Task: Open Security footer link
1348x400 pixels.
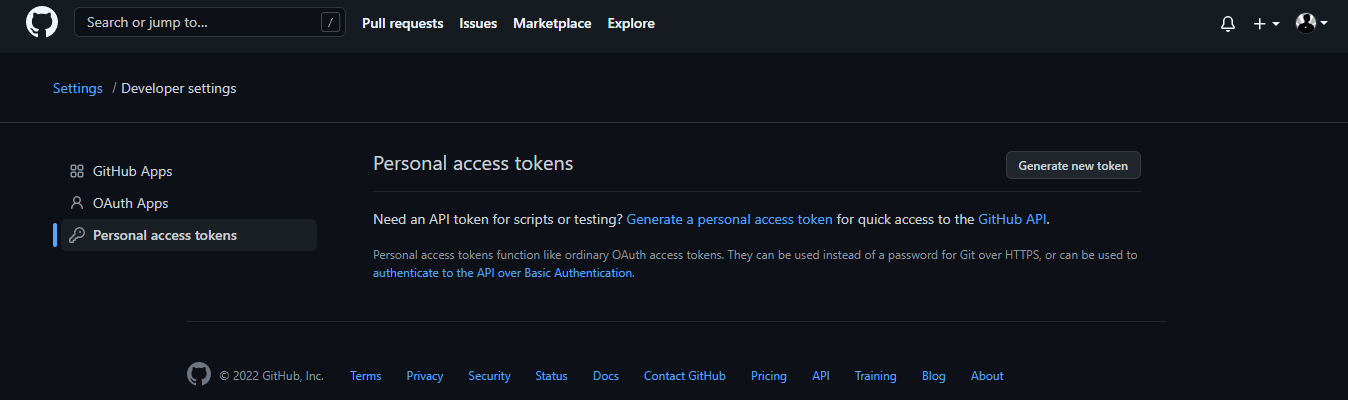Action: [489, 376]
